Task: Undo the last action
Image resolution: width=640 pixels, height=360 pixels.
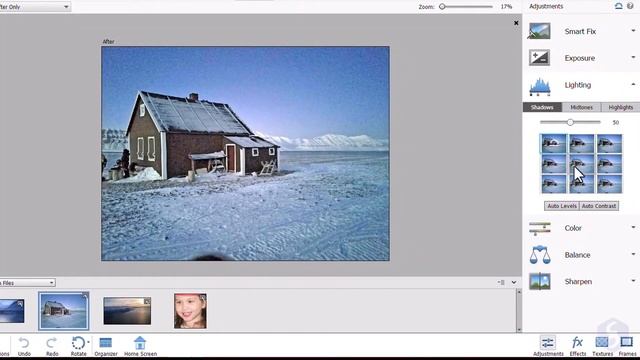Action: [x=24, y=346]
